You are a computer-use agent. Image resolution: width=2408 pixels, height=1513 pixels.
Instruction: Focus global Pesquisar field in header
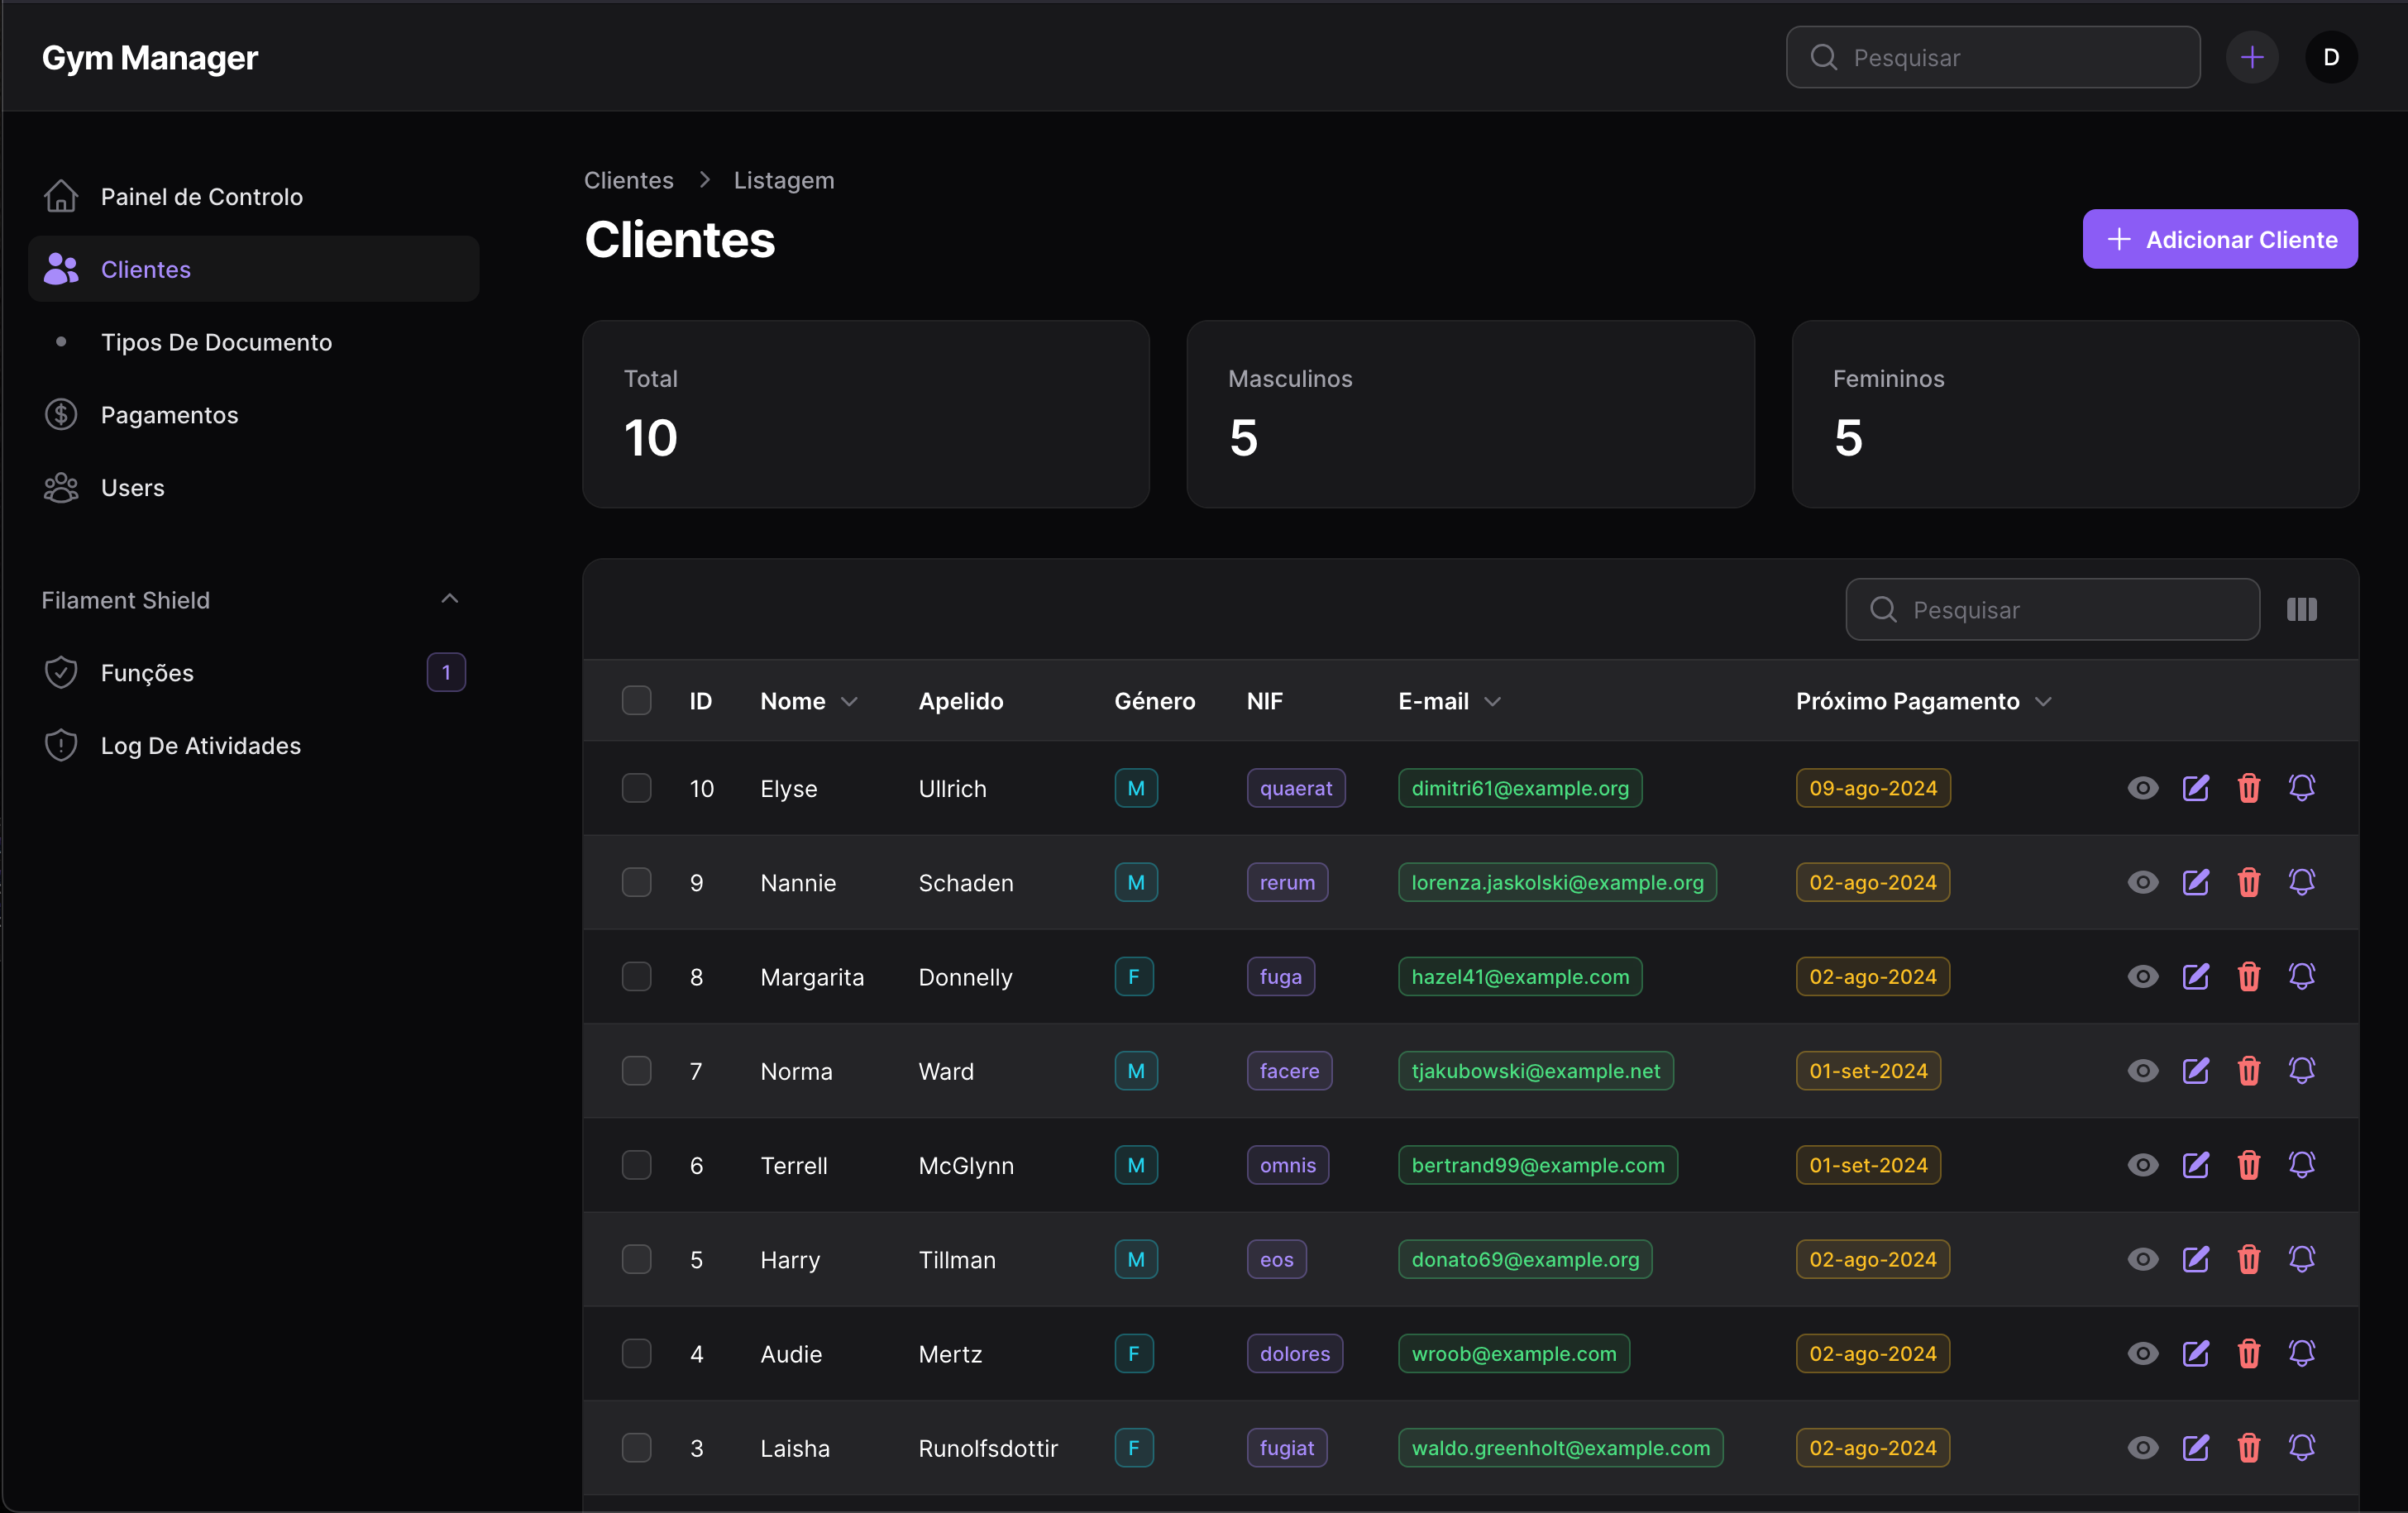coord(1992,57)
